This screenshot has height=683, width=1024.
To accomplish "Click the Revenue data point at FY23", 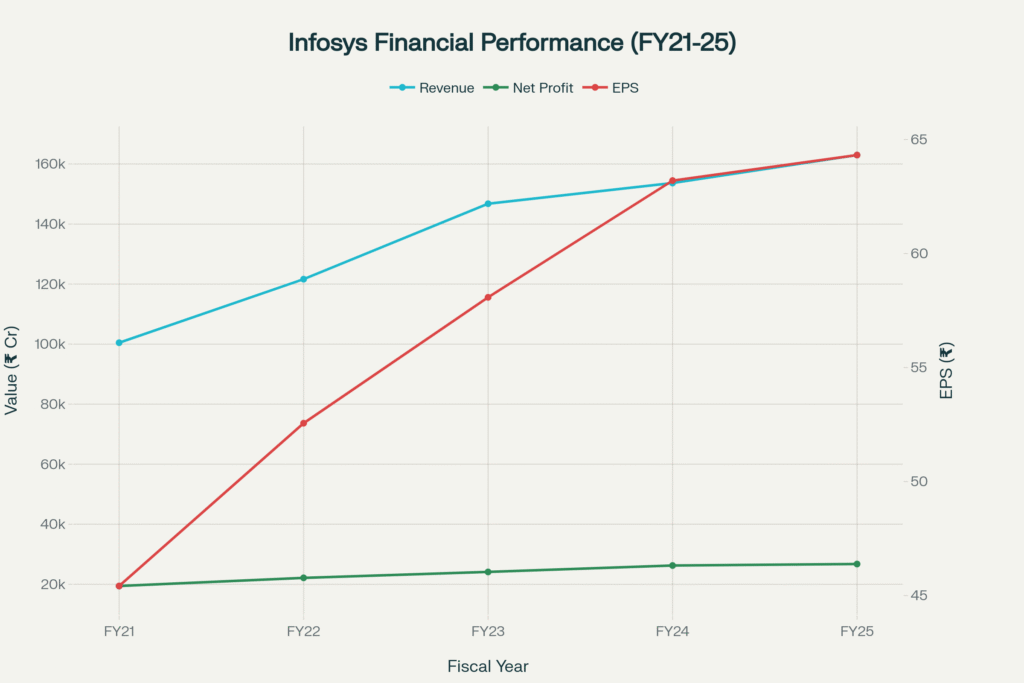I will 488,204.
